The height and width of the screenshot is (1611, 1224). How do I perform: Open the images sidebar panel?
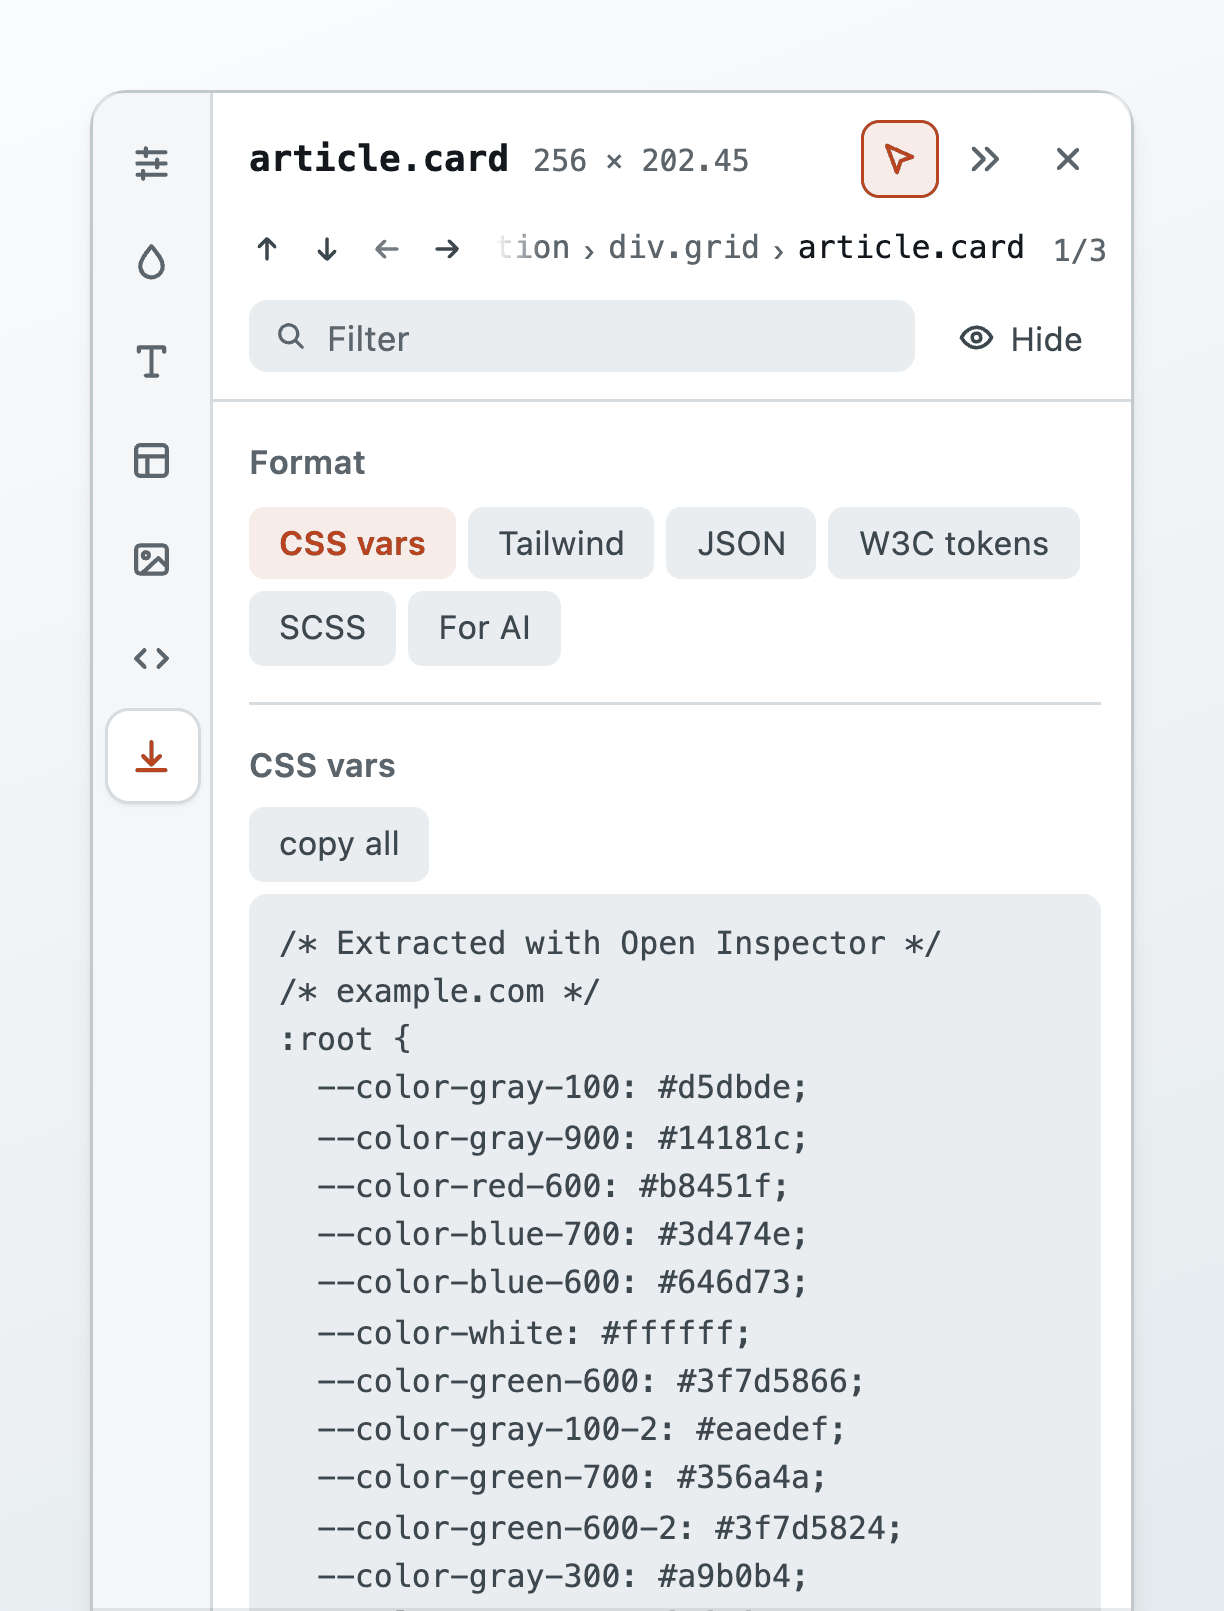[x=152, y=559]
